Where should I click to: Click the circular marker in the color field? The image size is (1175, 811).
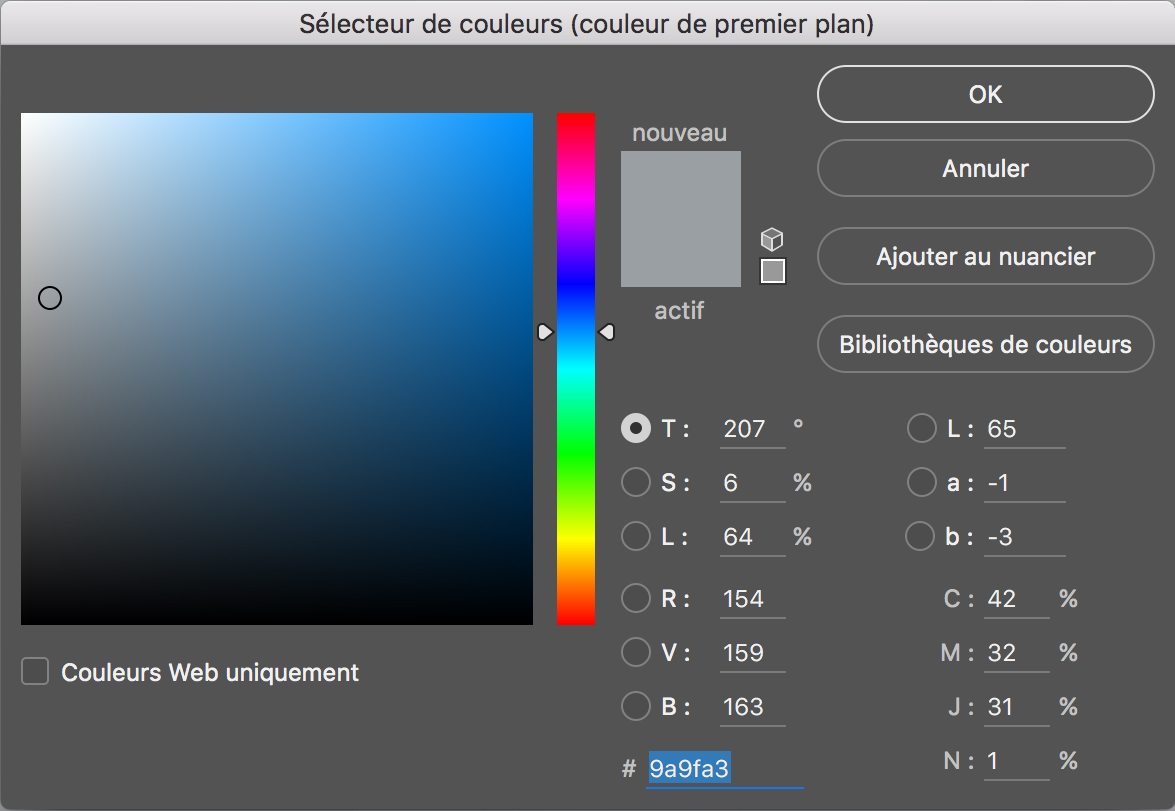pyautogui.click(x=50, y=298)
